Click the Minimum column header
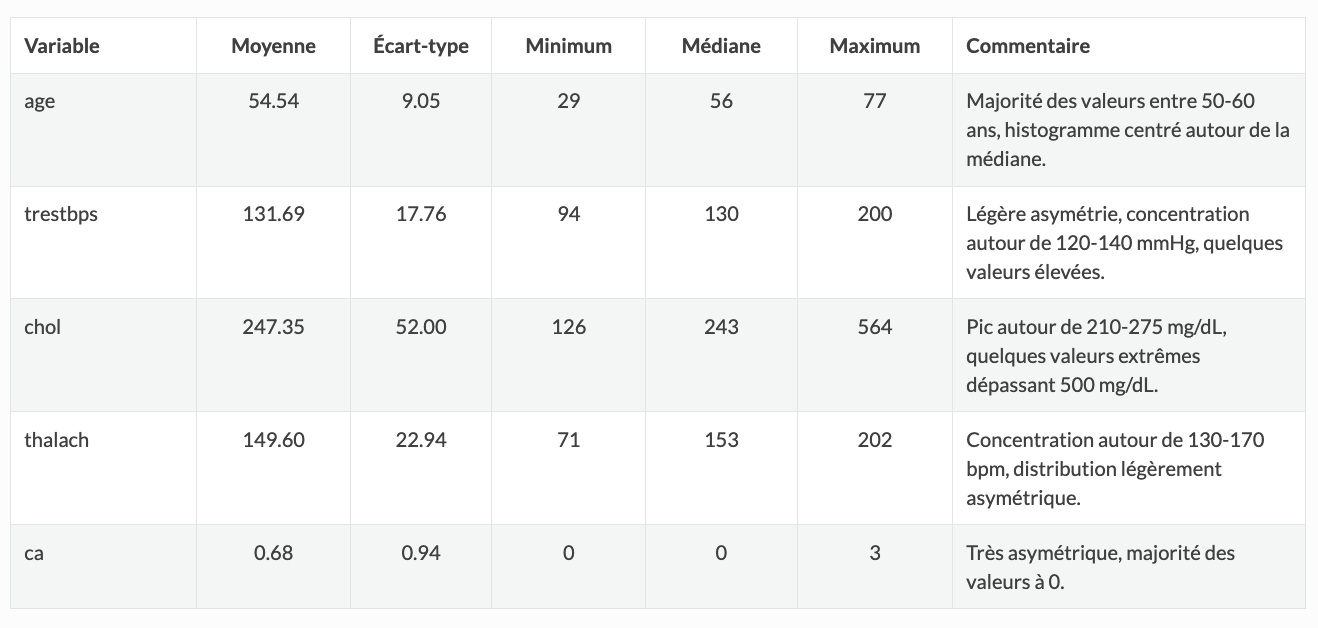1318x628 pixels. point(568,46)
